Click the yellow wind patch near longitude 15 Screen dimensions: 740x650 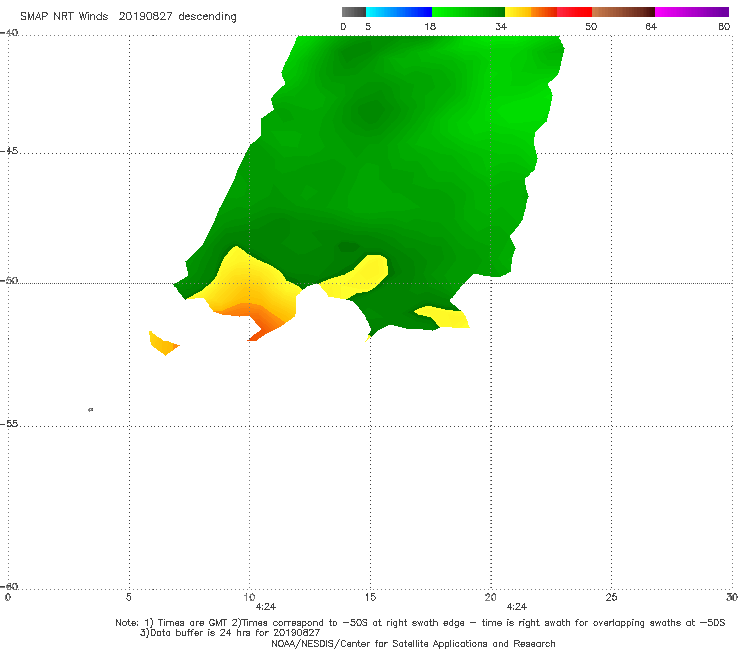pos(356,279)
